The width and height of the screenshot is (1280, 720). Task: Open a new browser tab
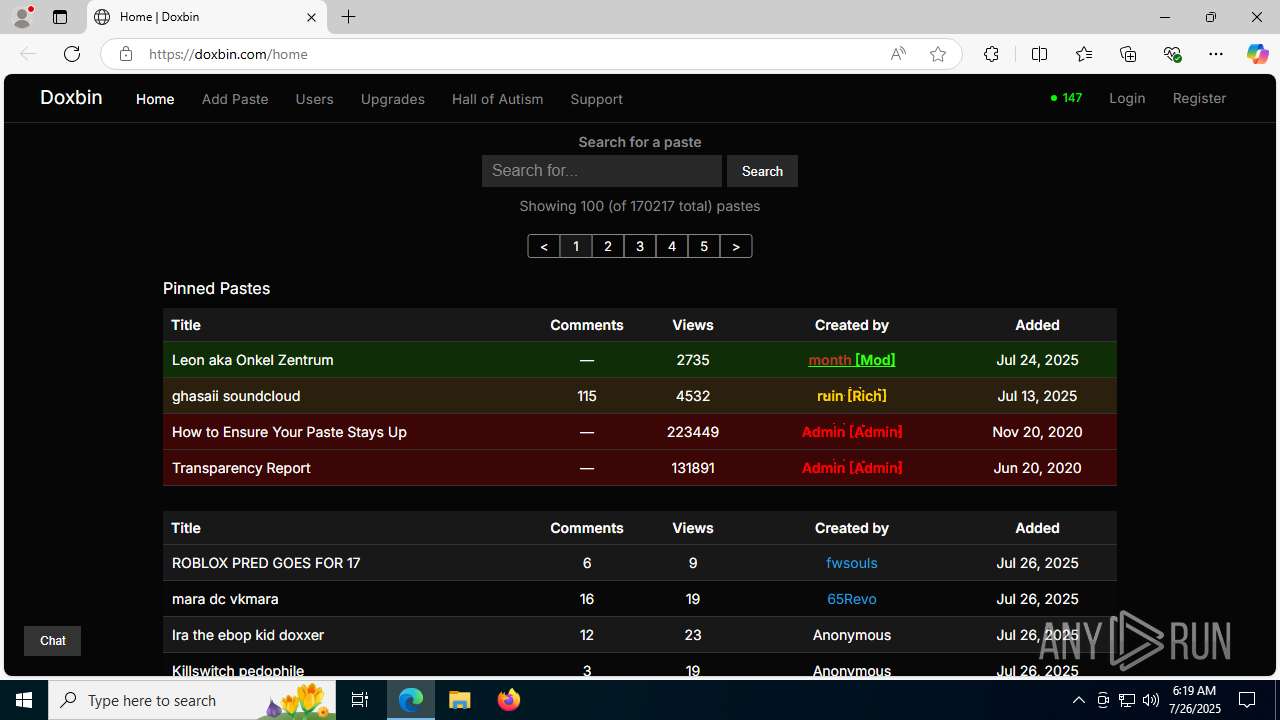pyautogui.click(x=348, y=17)
